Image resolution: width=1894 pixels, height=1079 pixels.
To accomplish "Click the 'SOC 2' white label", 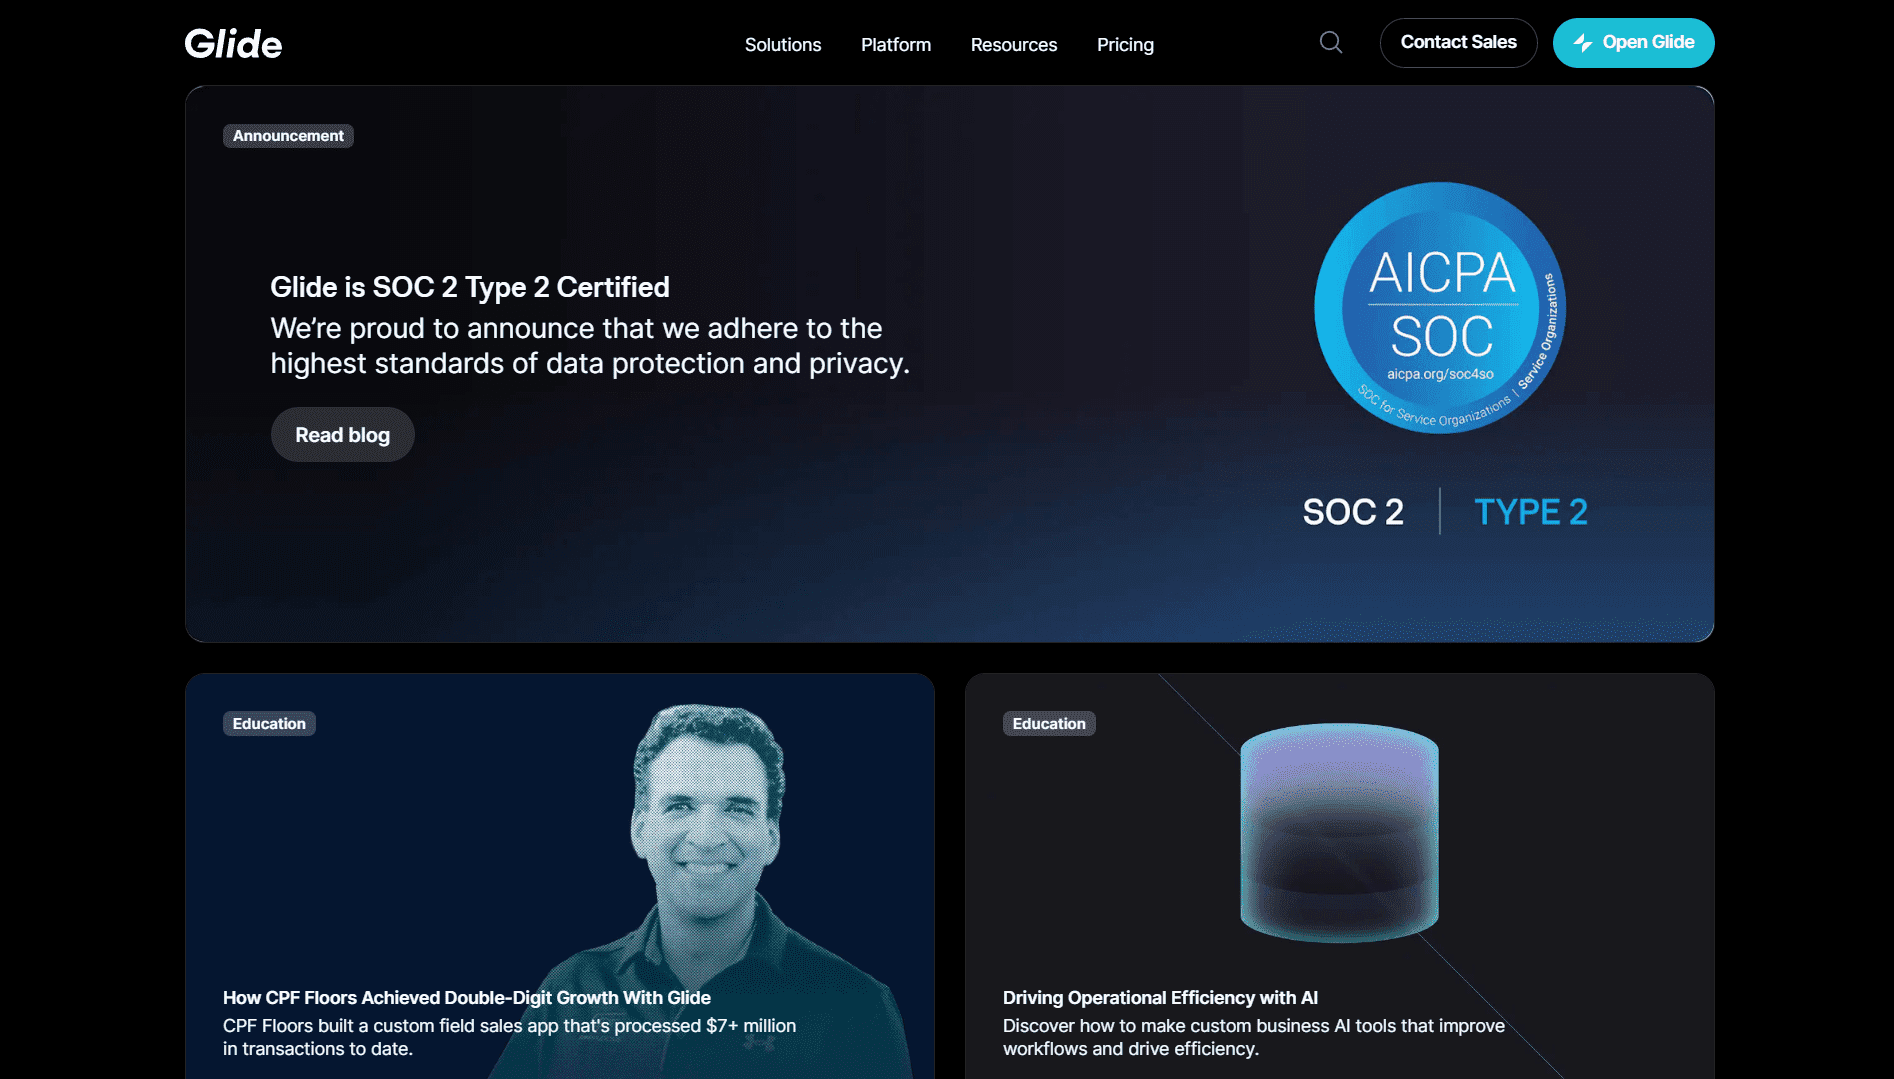I will 1353,512.
